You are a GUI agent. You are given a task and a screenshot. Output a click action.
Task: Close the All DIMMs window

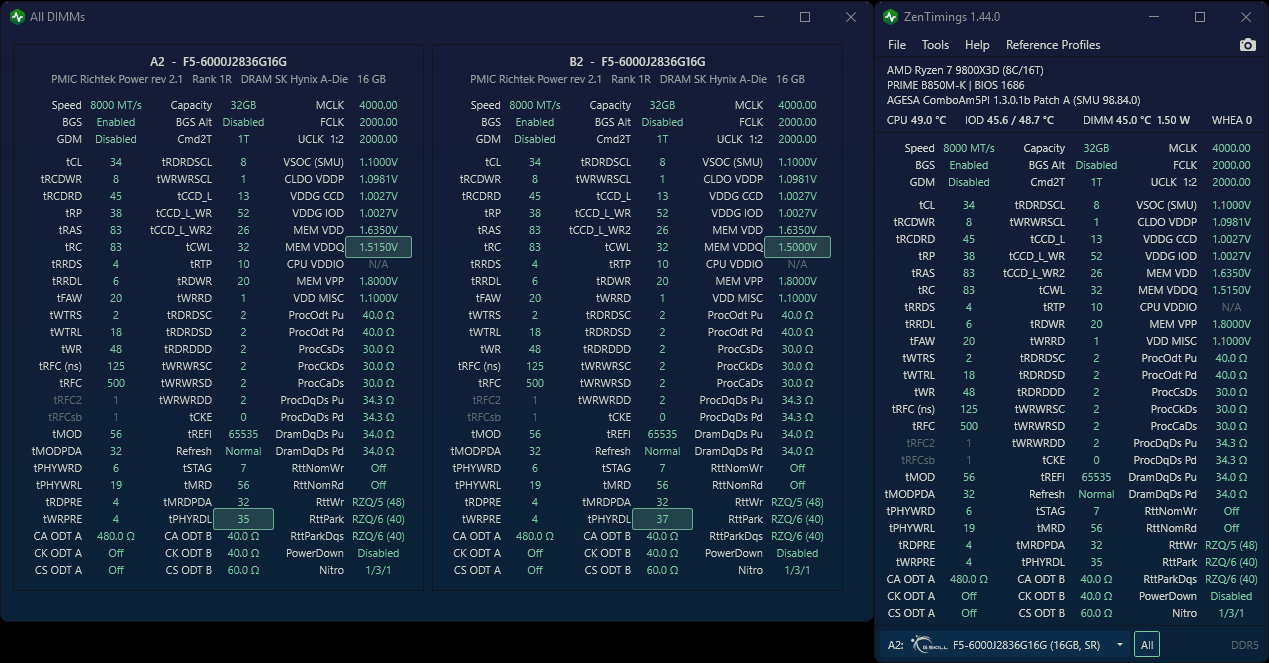click(x=851, y=17)
